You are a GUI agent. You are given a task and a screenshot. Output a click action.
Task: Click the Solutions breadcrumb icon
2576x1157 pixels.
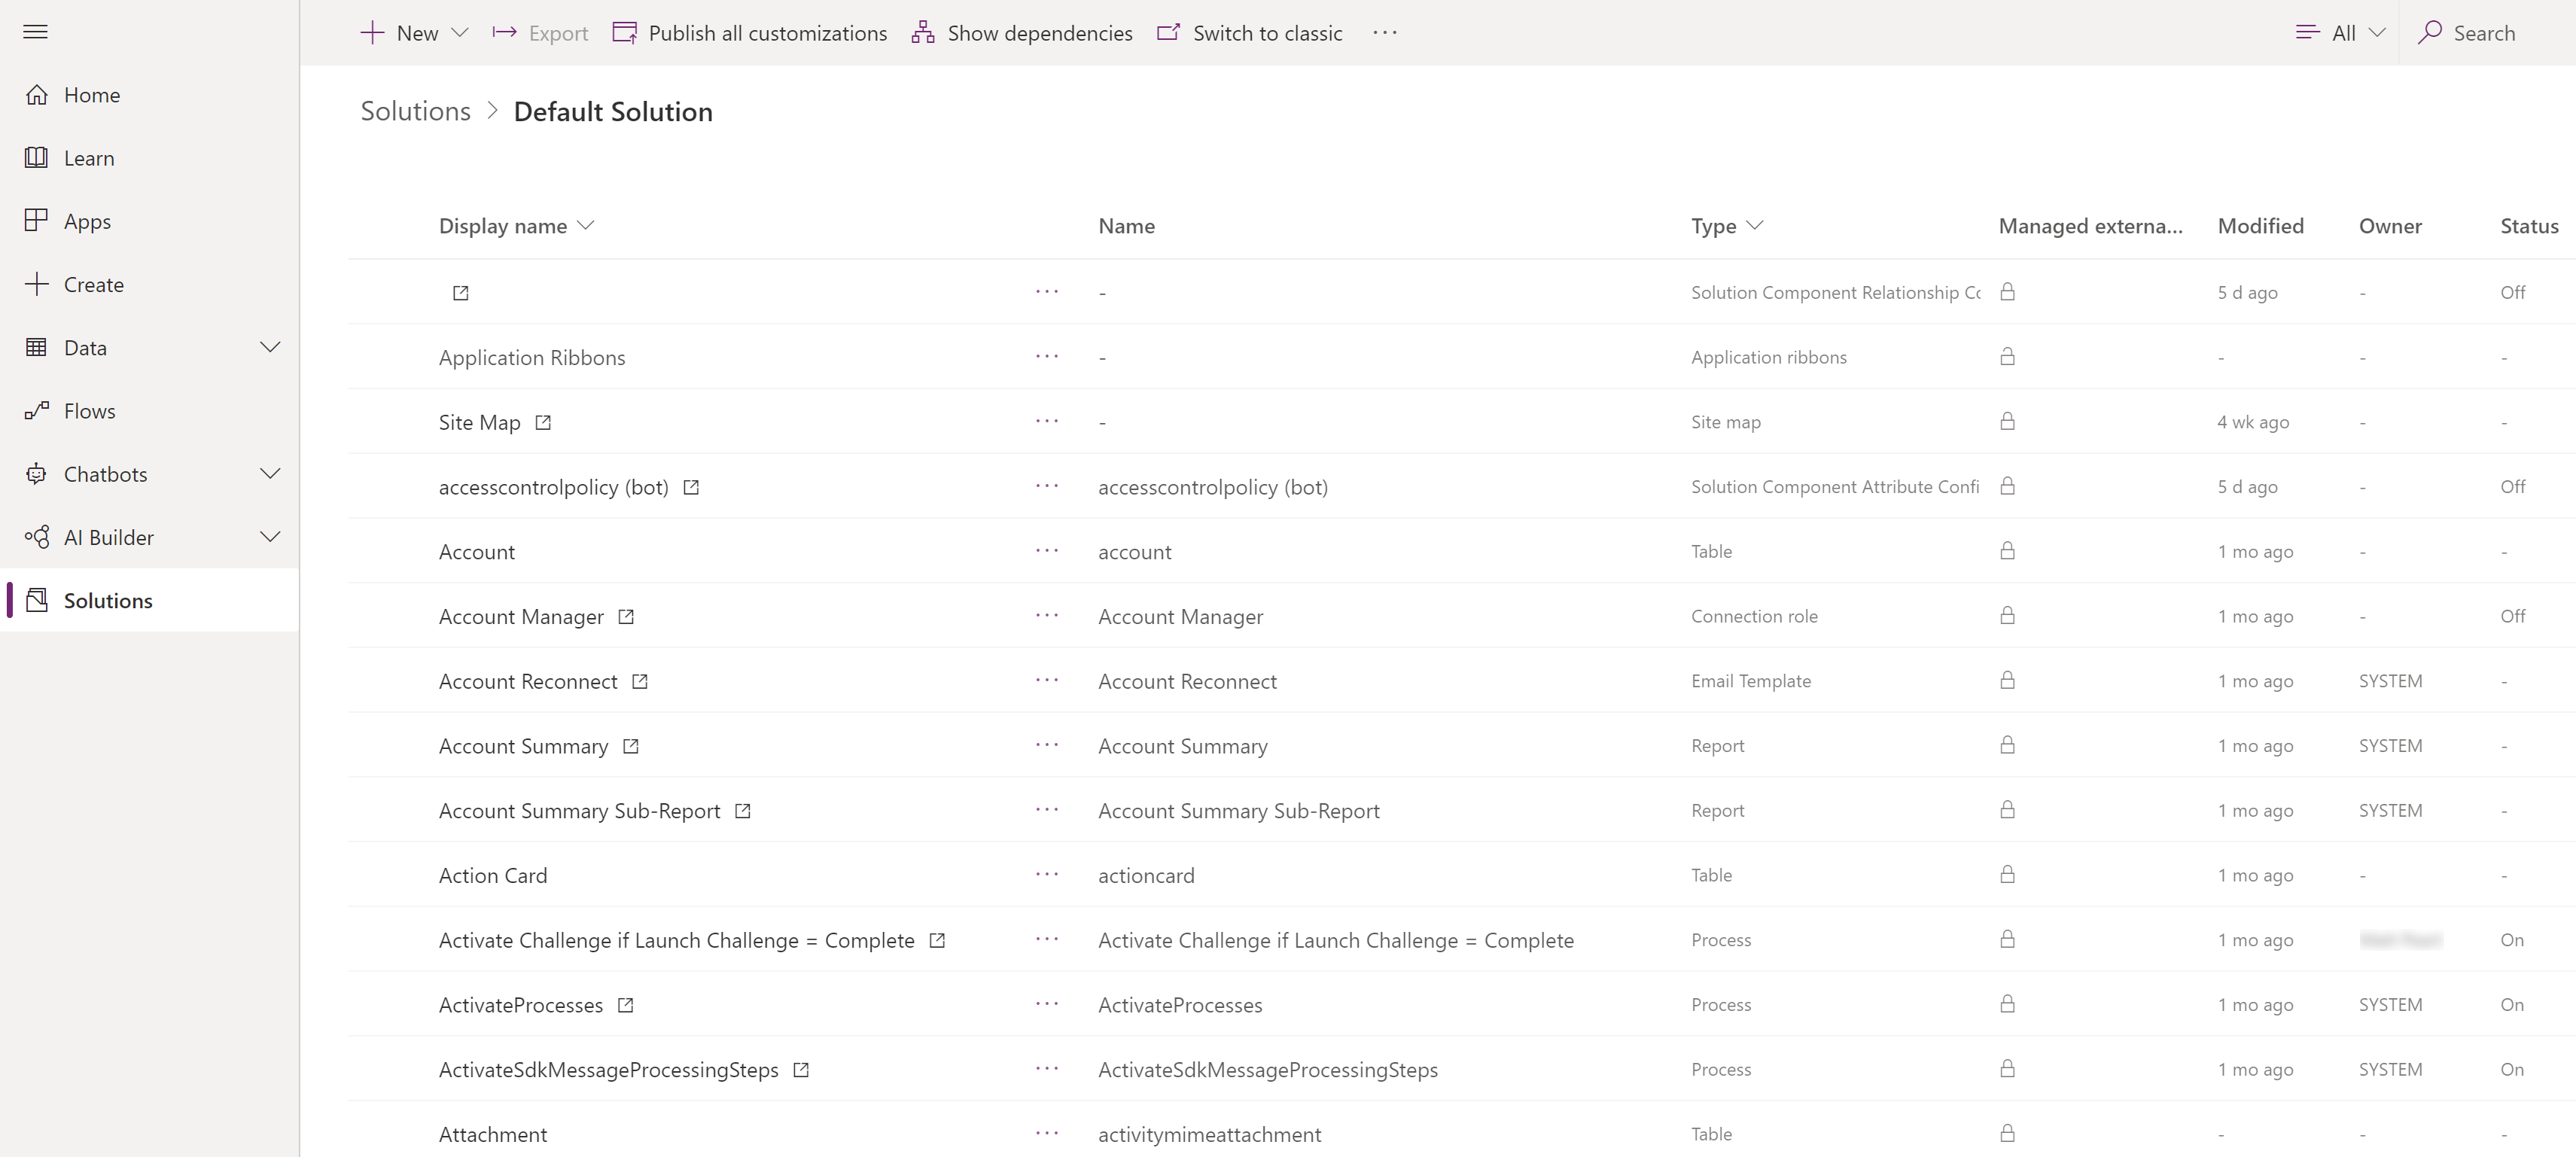point(416,110)
